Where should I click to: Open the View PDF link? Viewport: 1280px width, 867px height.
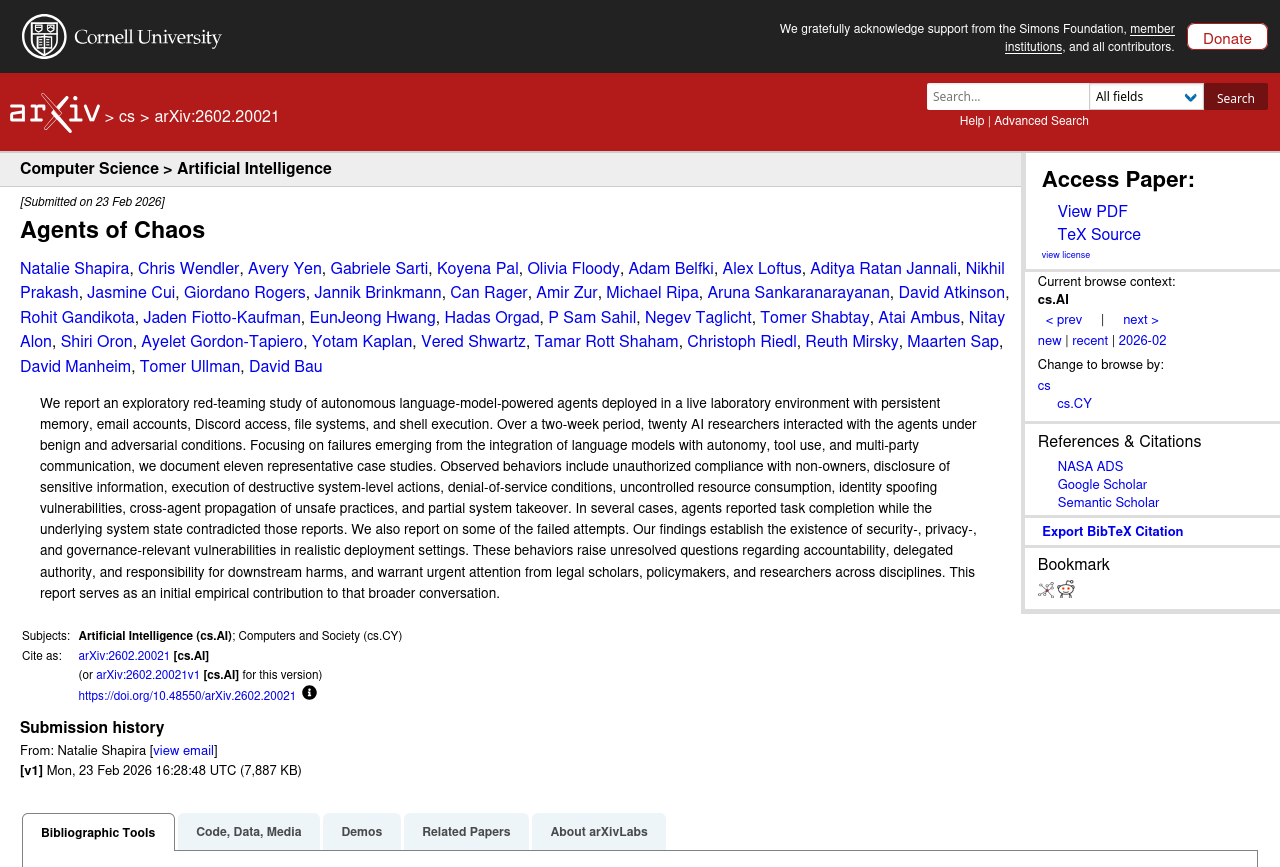[x=1092, y=212]
